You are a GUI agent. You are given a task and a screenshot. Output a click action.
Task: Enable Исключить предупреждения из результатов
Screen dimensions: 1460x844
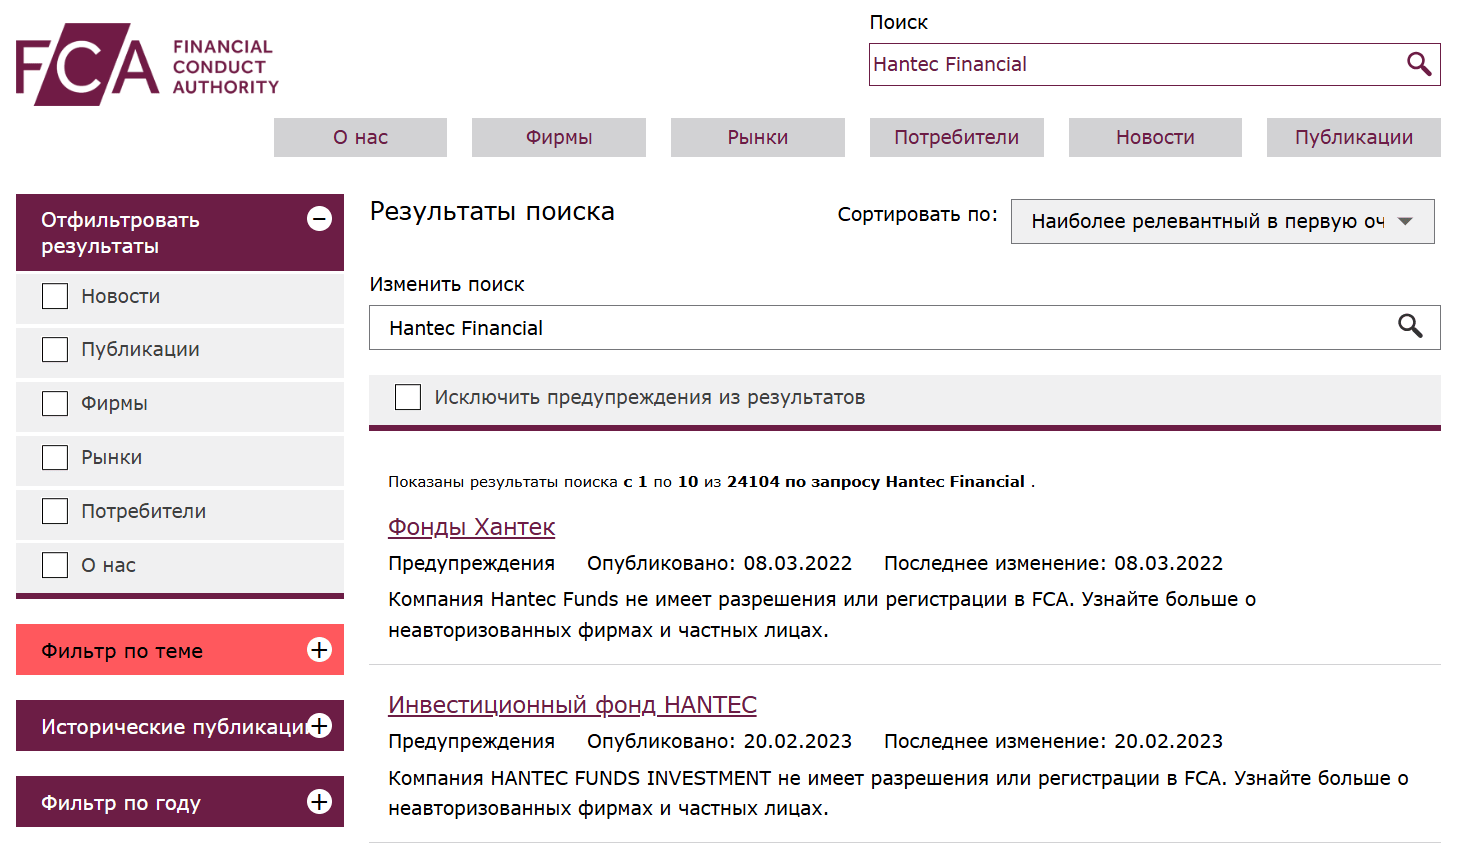pos(408,397)
